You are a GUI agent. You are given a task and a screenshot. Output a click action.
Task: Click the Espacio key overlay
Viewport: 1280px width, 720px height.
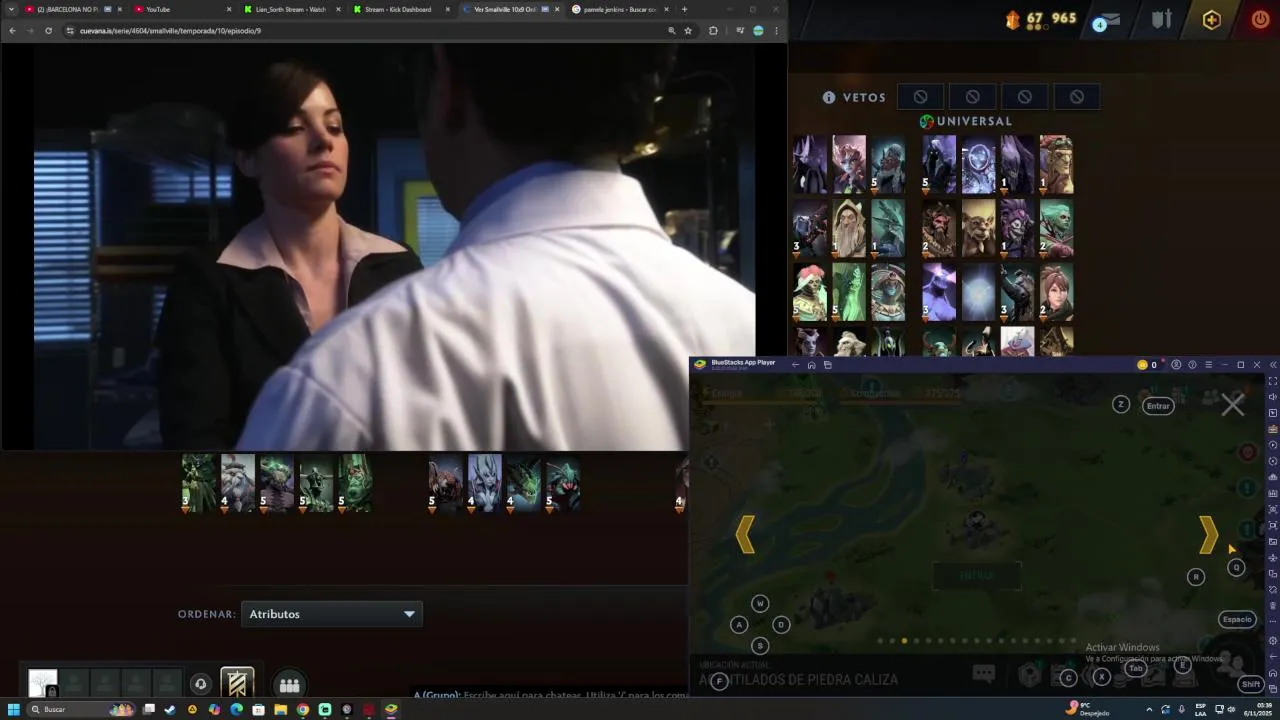coord(1237,619)
